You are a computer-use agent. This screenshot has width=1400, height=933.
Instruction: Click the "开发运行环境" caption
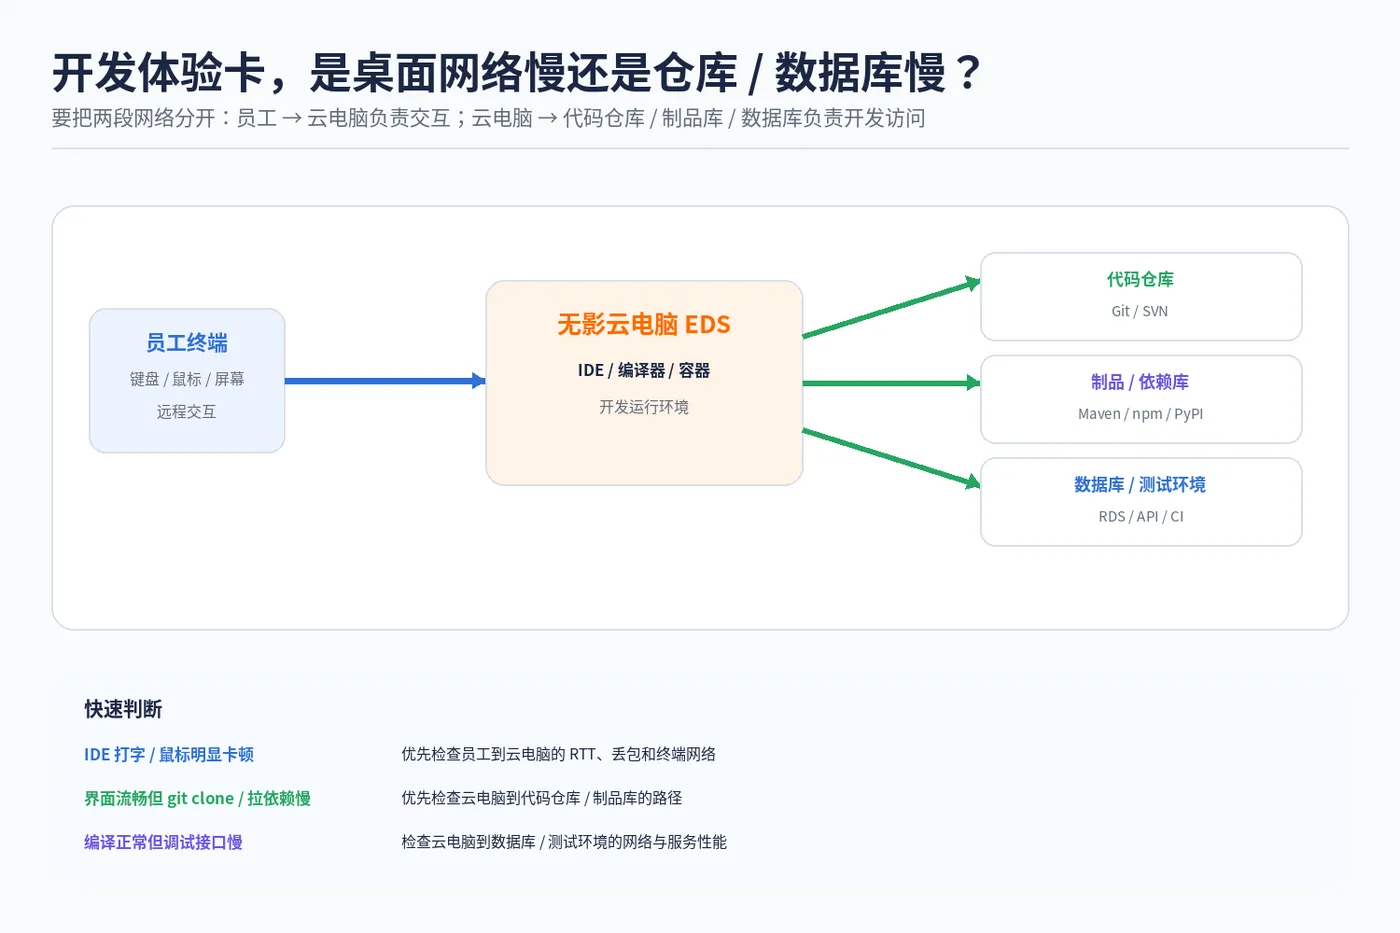point(644,407)
